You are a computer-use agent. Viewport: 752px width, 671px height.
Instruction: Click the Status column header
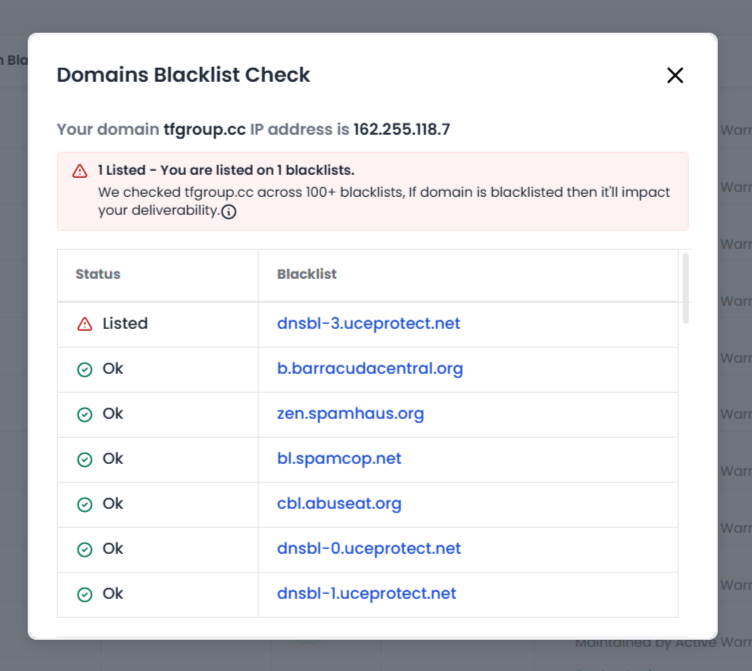point(98,274)
